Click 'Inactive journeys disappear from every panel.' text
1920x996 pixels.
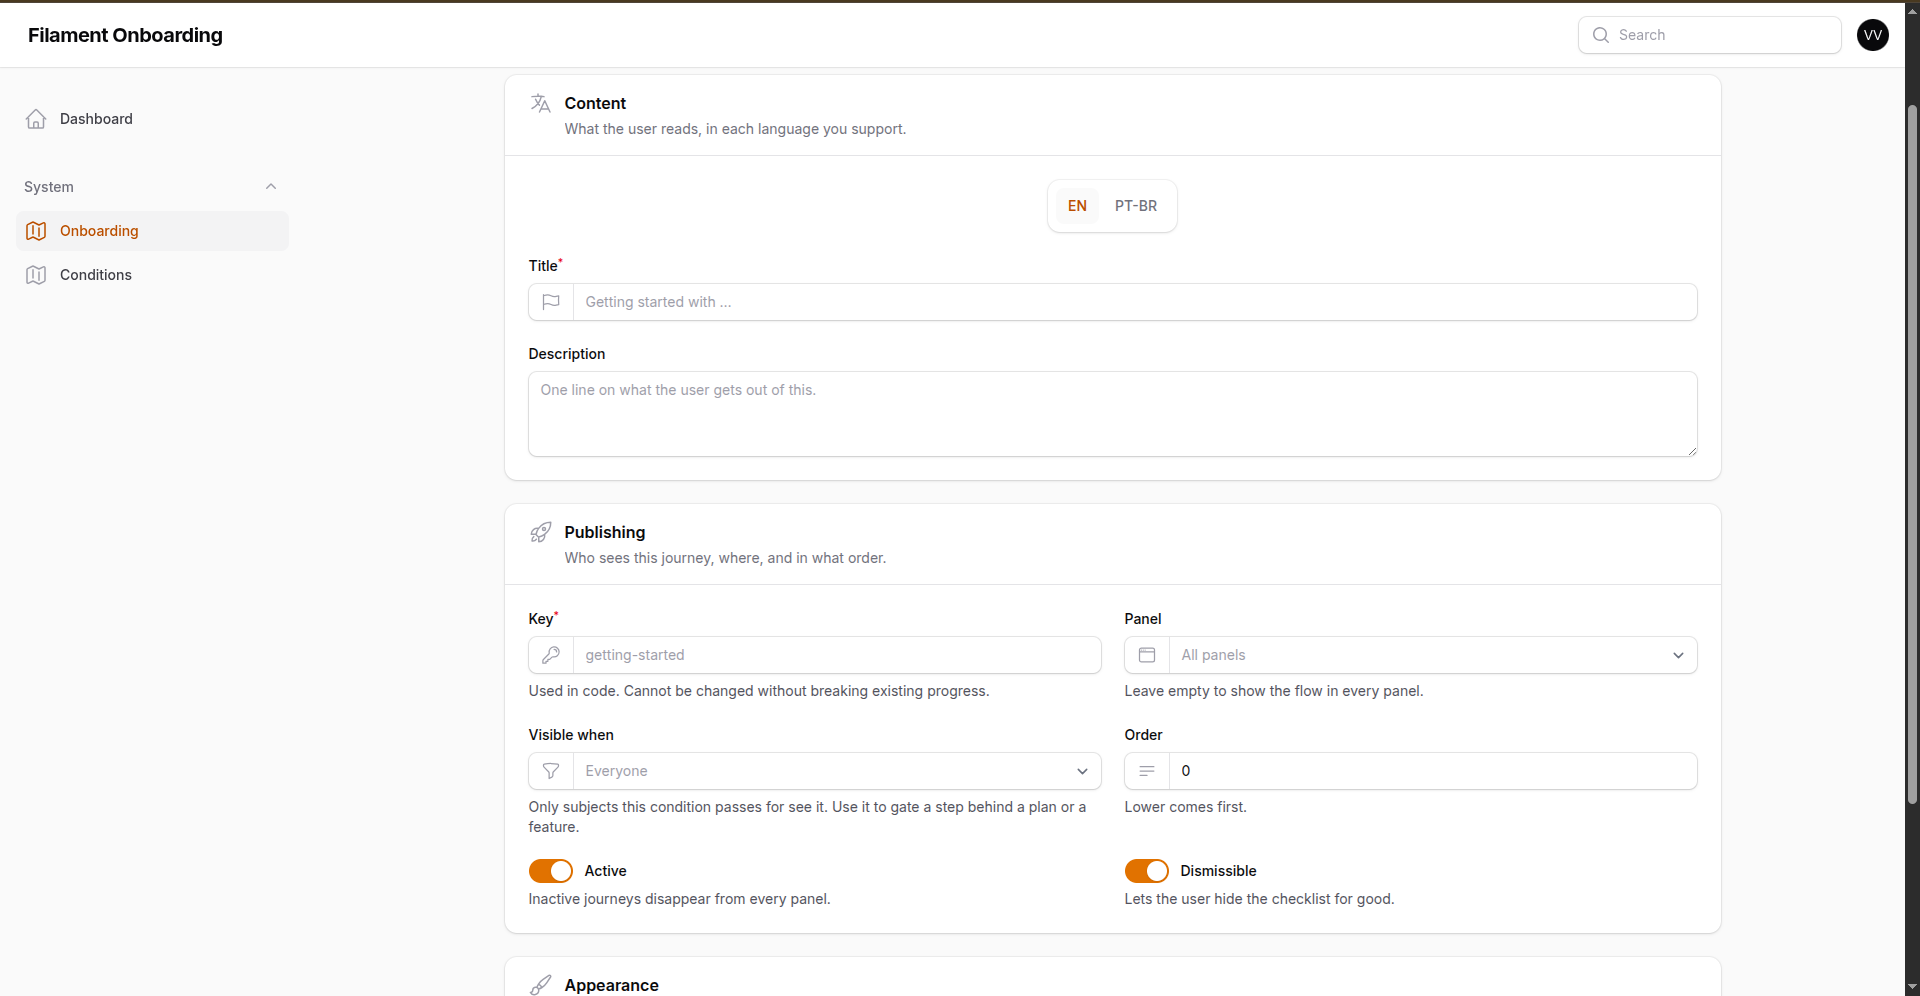click(x=680, y=899)
